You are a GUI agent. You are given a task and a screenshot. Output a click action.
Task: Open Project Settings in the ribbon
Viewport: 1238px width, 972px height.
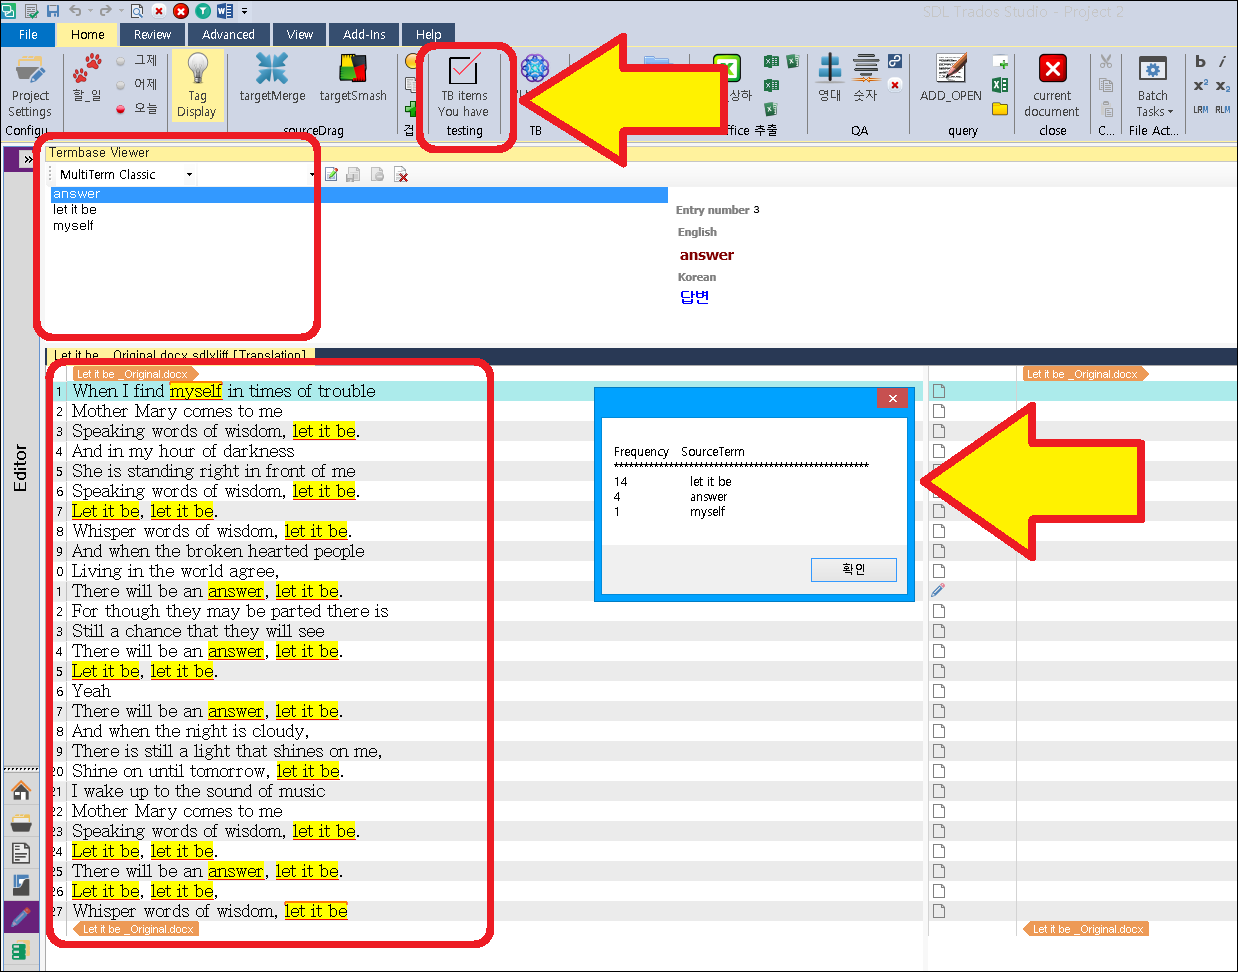30,88
